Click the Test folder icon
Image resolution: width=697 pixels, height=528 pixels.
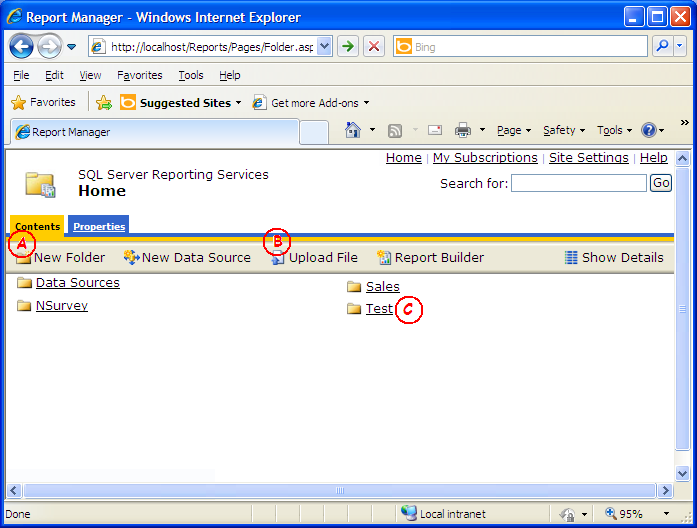point(354,308)
